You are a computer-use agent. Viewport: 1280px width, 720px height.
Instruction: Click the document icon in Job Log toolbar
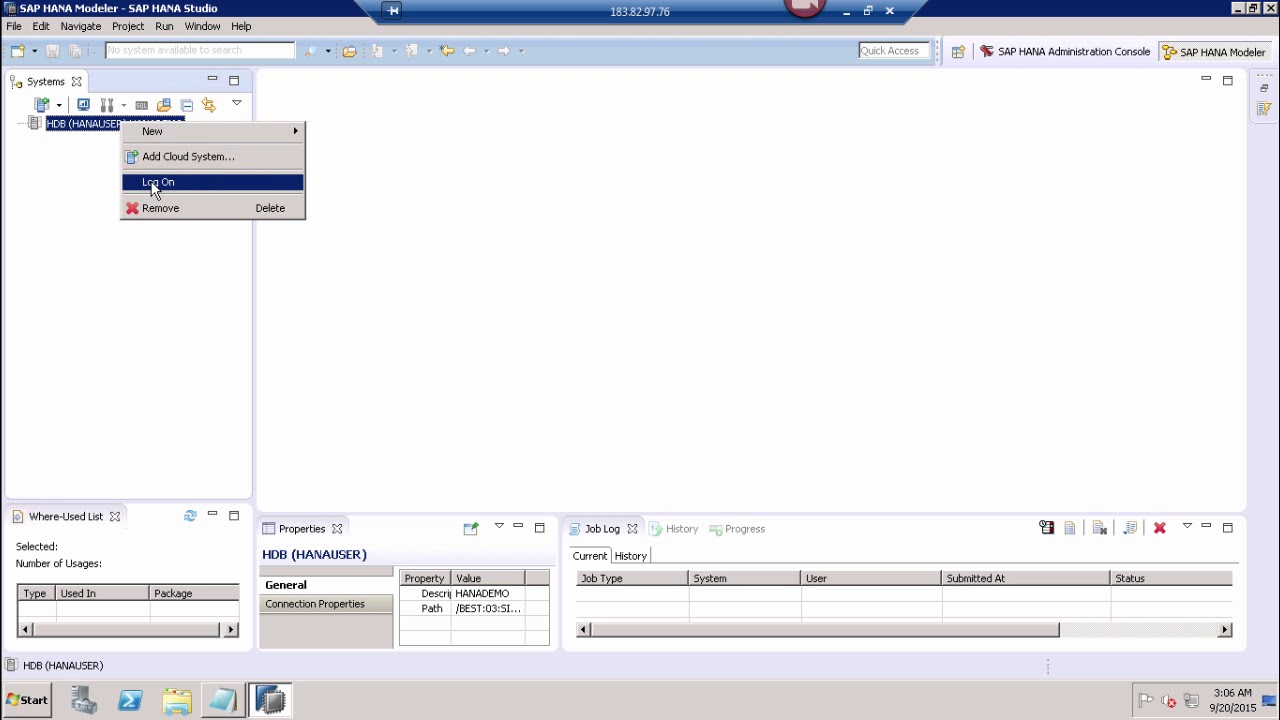[x=1070, y=528]
